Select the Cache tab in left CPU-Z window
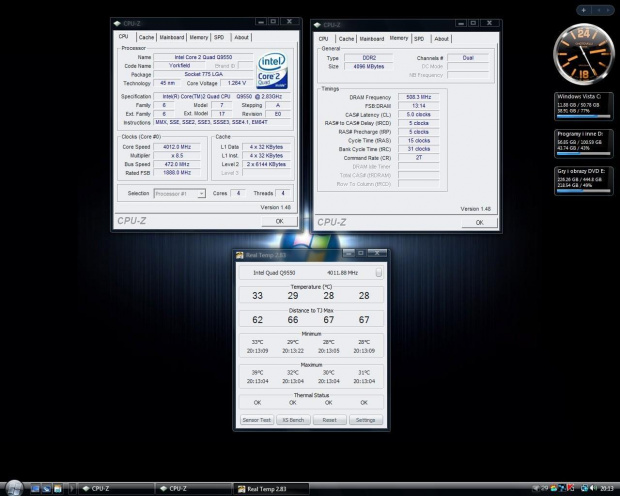 (146, 37)
